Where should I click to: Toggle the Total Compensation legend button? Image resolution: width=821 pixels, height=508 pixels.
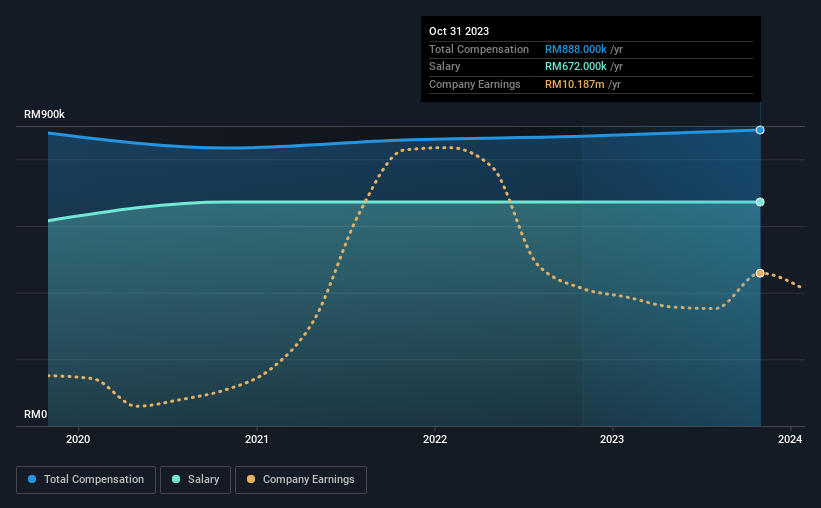coord(86,480)
